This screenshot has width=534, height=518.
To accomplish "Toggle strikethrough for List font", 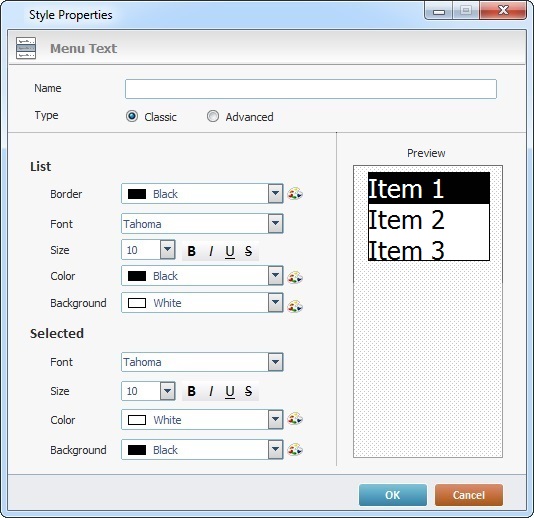I will 248,251.
